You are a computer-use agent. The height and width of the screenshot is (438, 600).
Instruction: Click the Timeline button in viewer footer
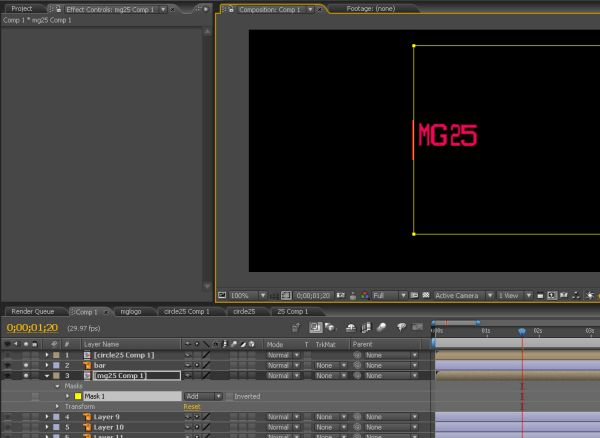tap(564, 296)
